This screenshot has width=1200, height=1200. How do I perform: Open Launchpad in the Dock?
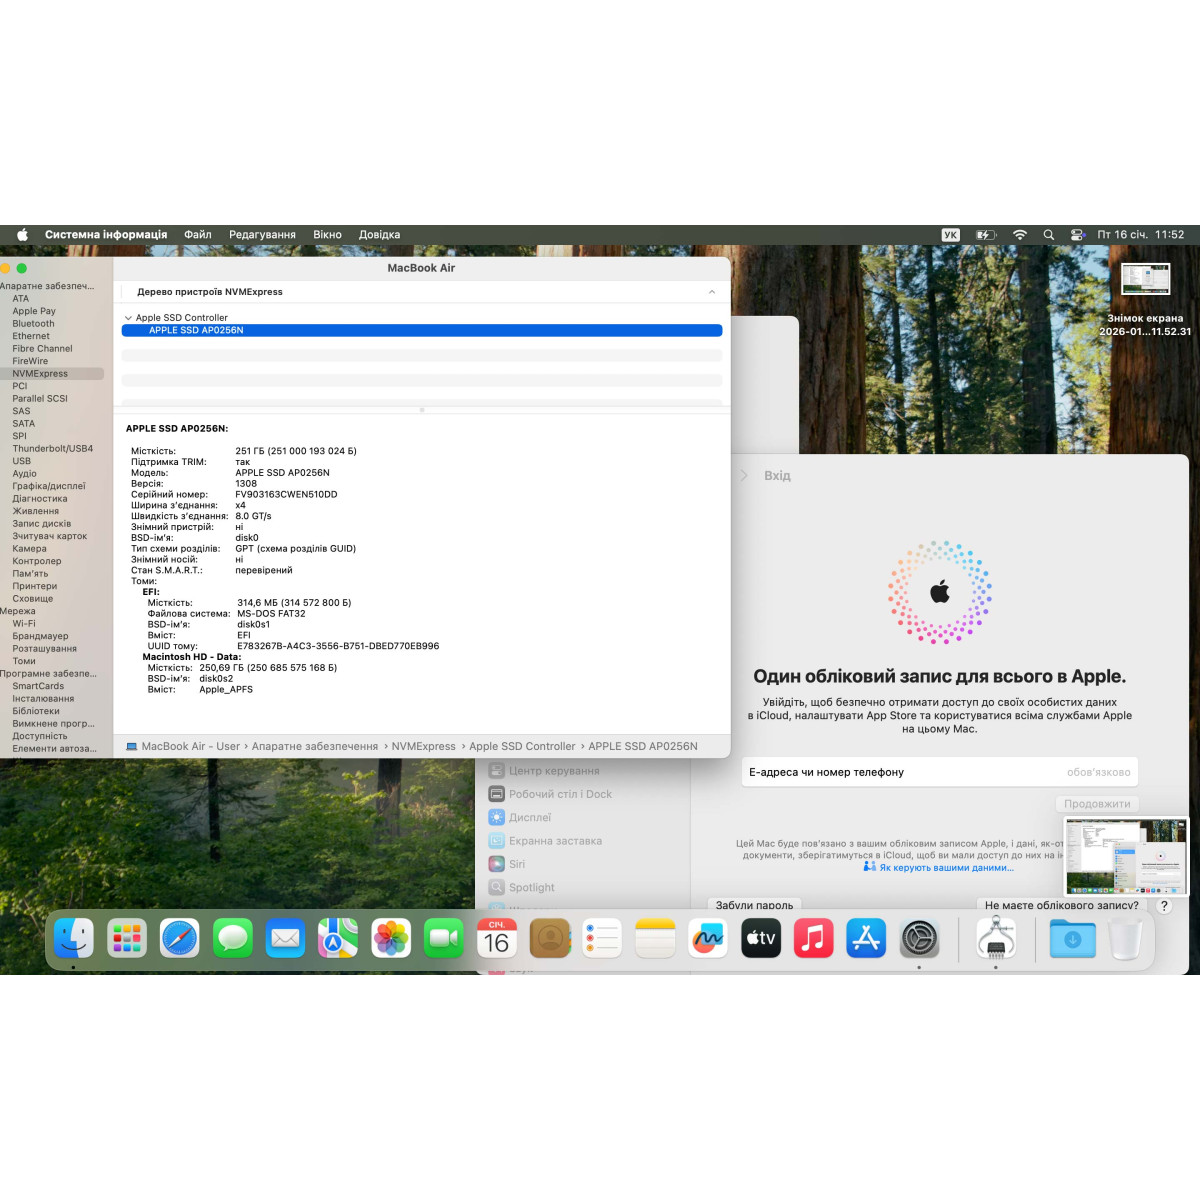click(x=126, y=938)
